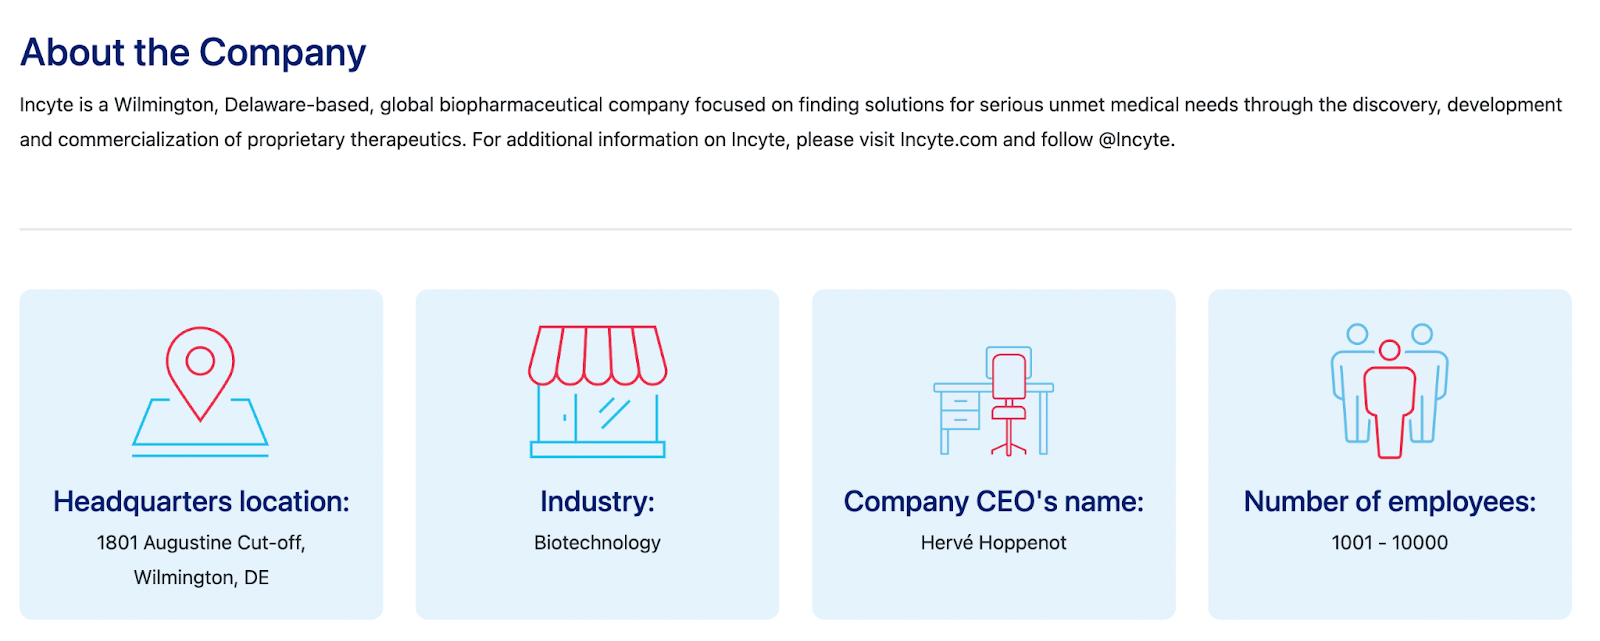This screenshot has height=641, width=1600.
Task: Click Incyte.com in the description
Action: click(948, 140)
